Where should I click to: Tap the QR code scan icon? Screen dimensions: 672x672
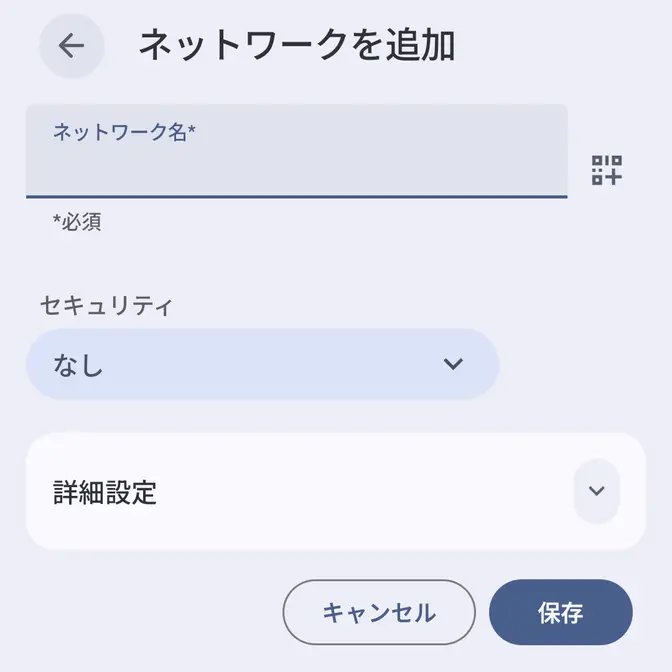coord(606,170)
